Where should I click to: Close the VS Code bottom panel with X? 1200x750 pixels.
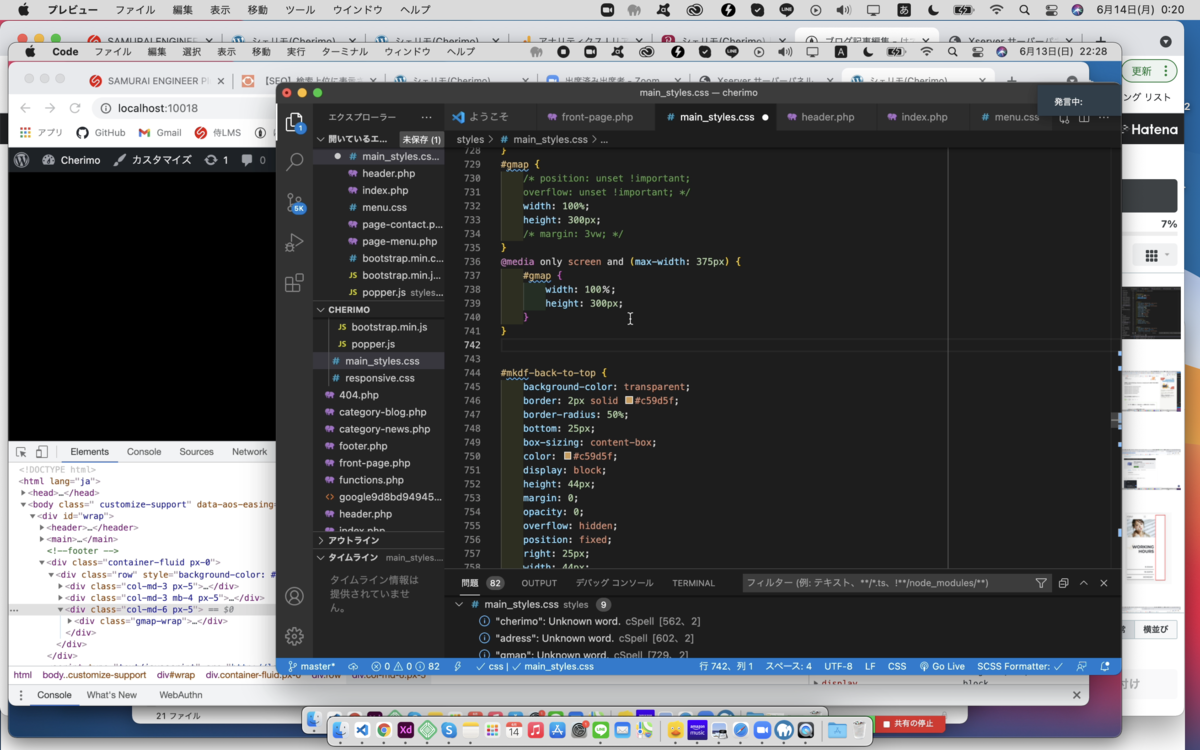[1104, 583]
